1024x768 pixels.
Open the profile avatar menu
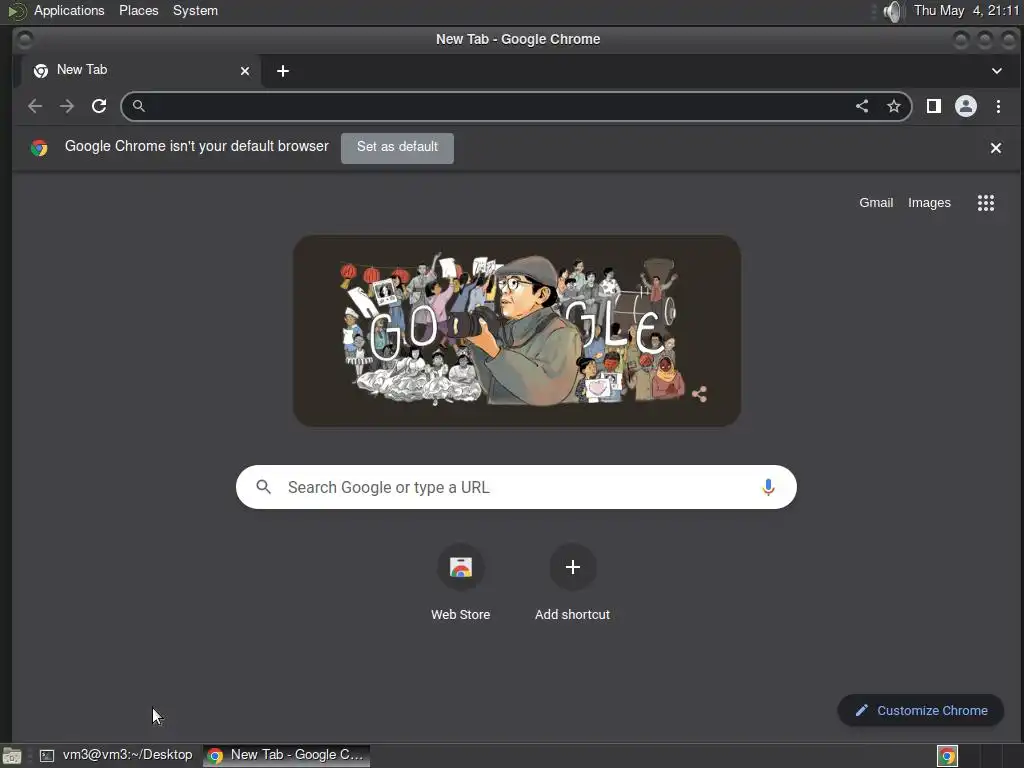tap(966, 106)
